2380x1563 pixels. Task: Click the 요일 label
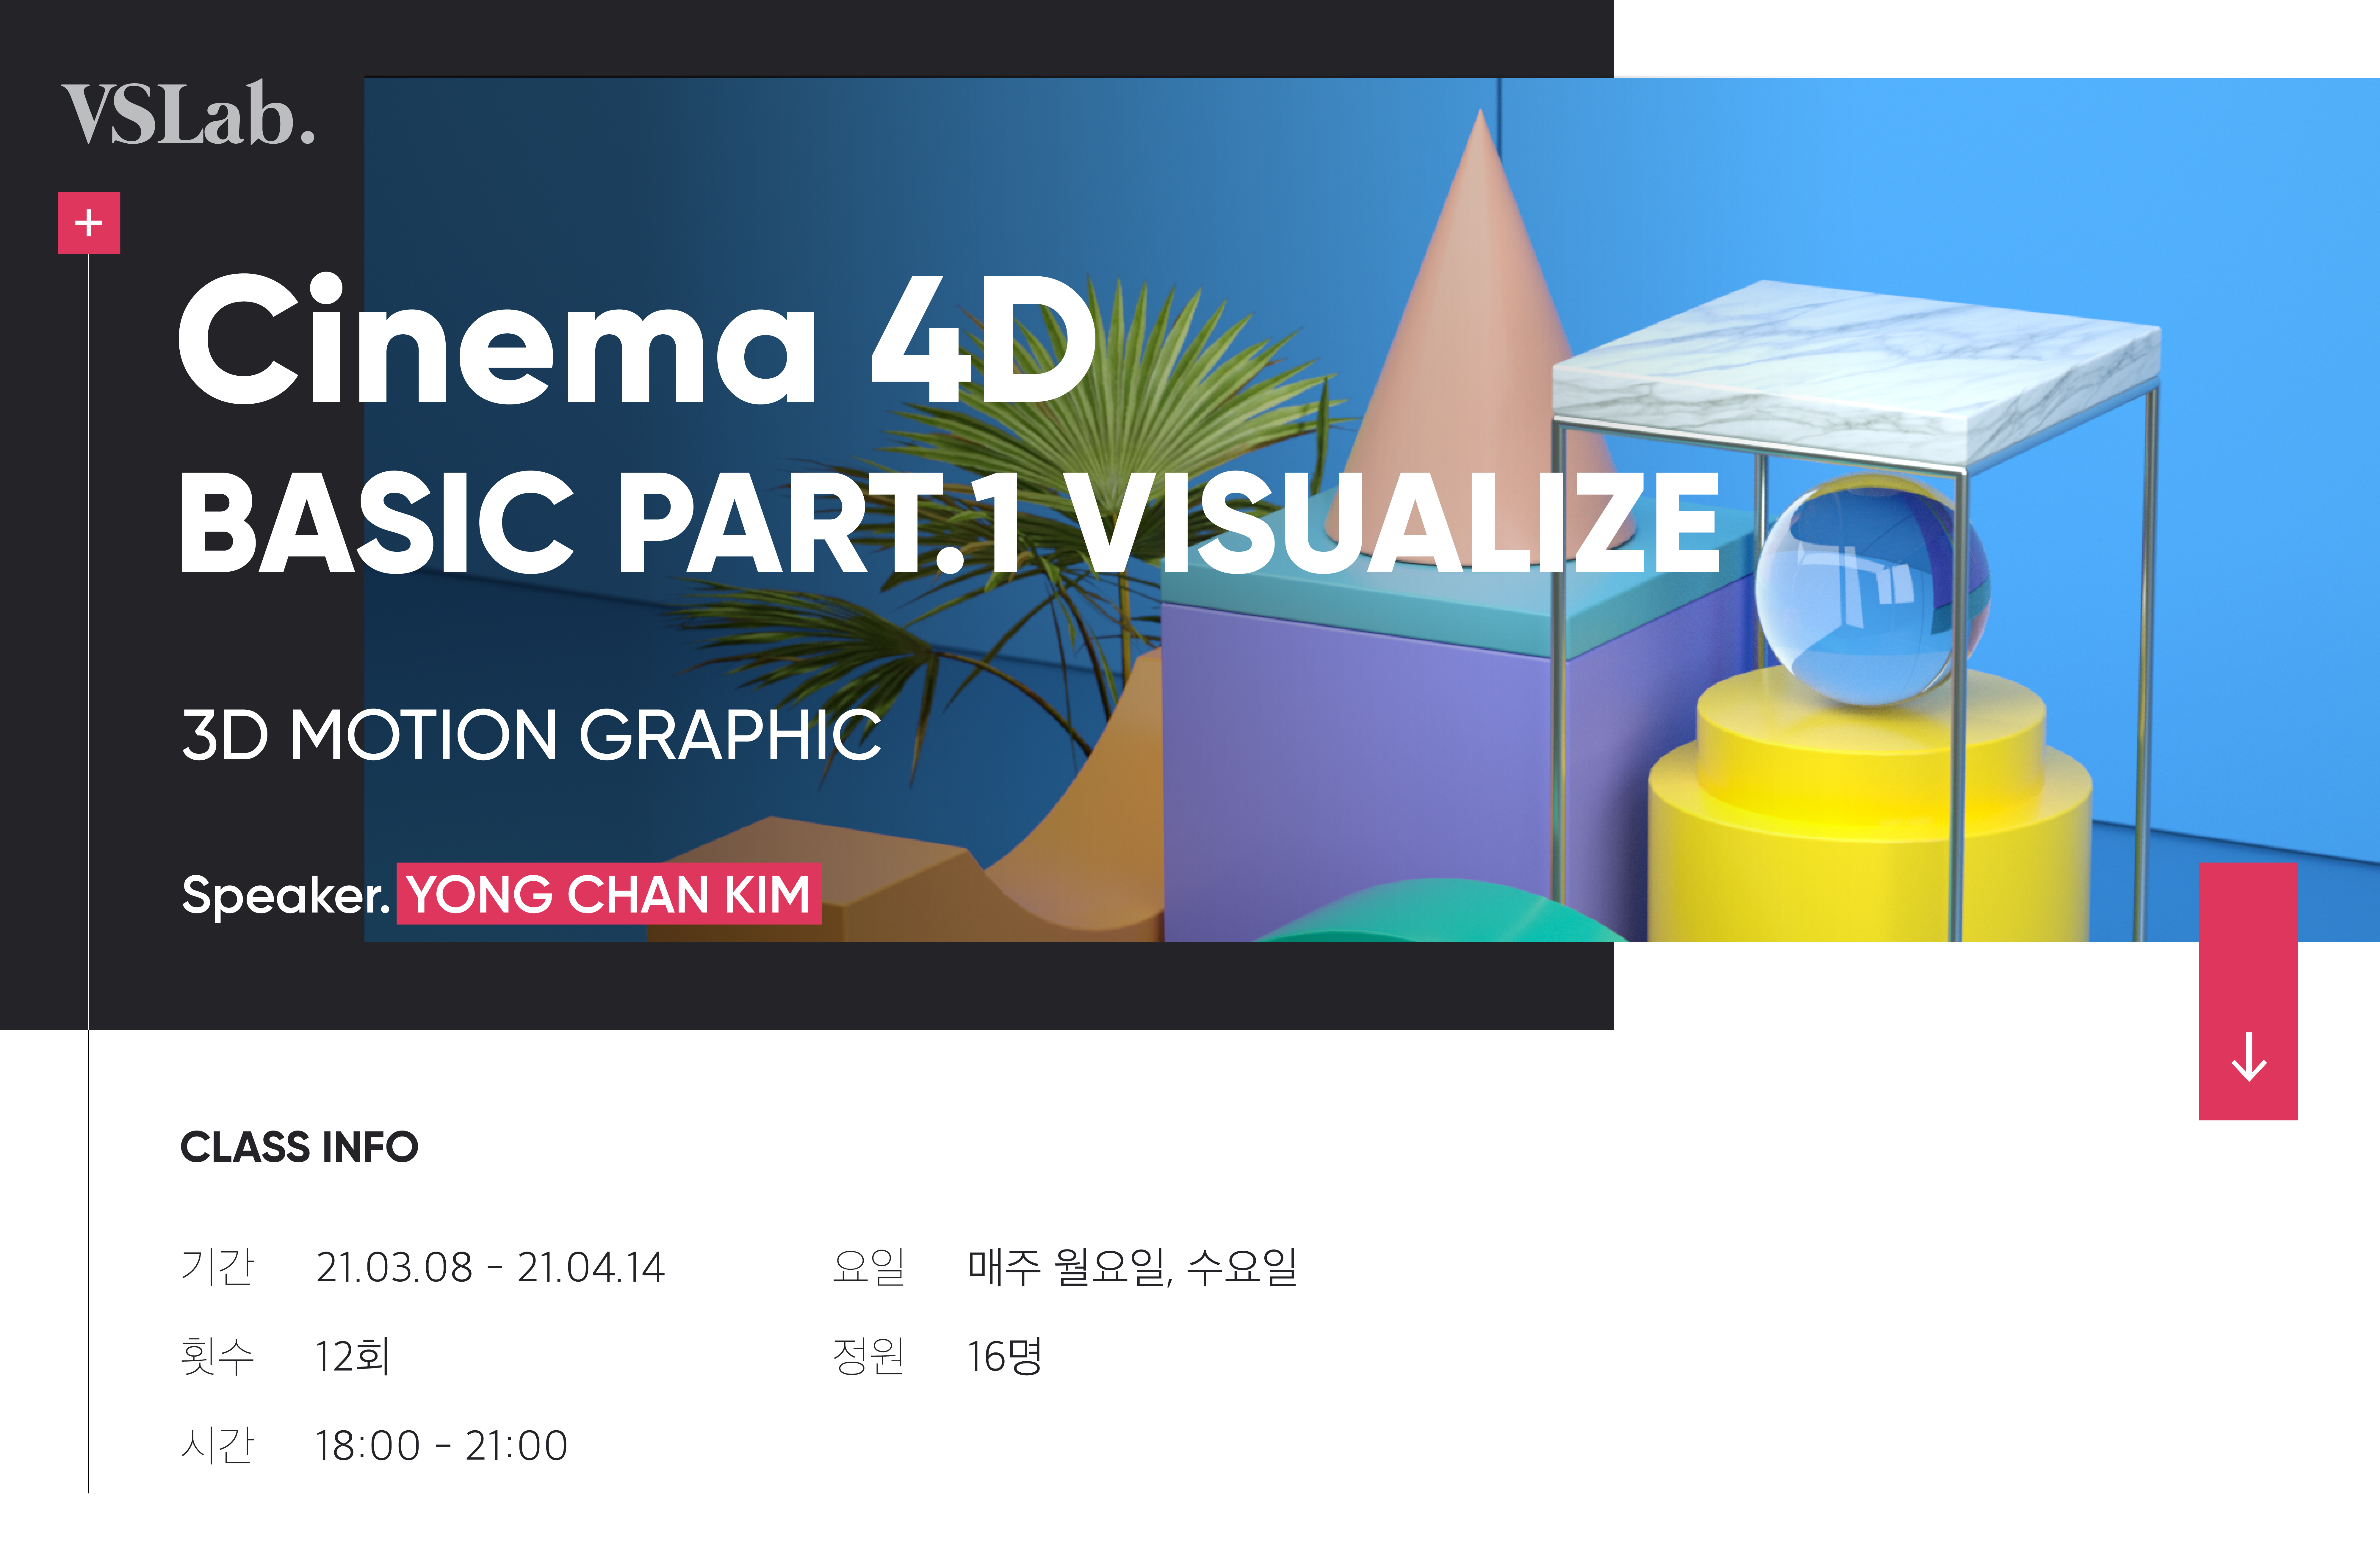pos(868,1267)
